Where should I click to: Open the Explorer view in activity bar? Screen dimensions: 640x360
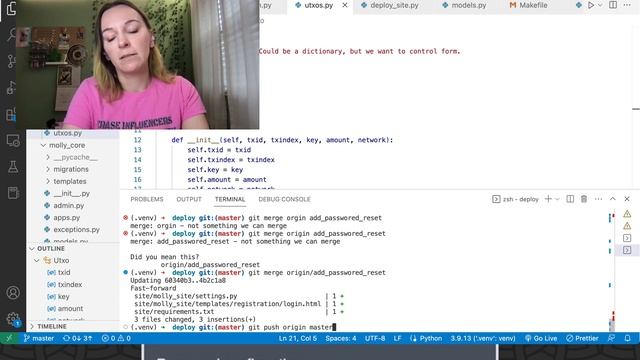pos(11,8)
